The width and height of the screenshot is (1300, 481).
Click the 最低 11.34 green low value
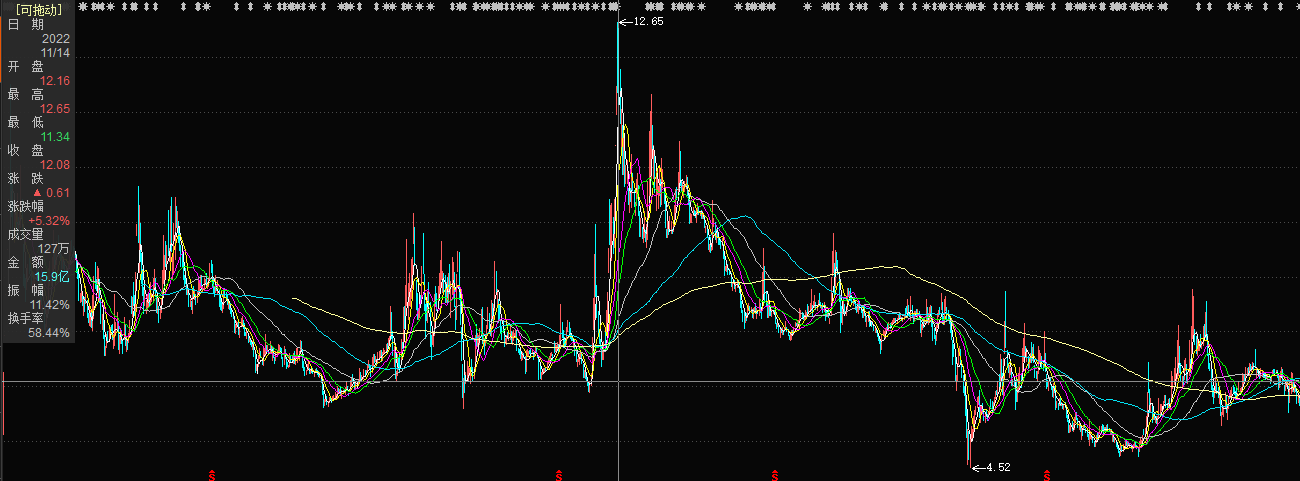click(56, 136)
